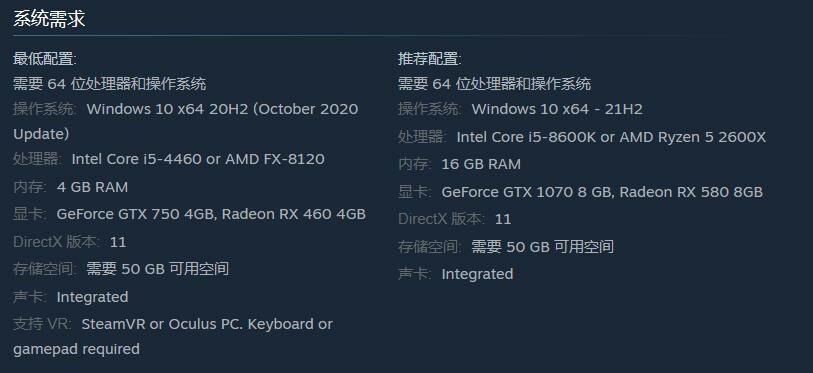Click the 支持 VR label
813x373 pixels.
(x=42, y=324)
